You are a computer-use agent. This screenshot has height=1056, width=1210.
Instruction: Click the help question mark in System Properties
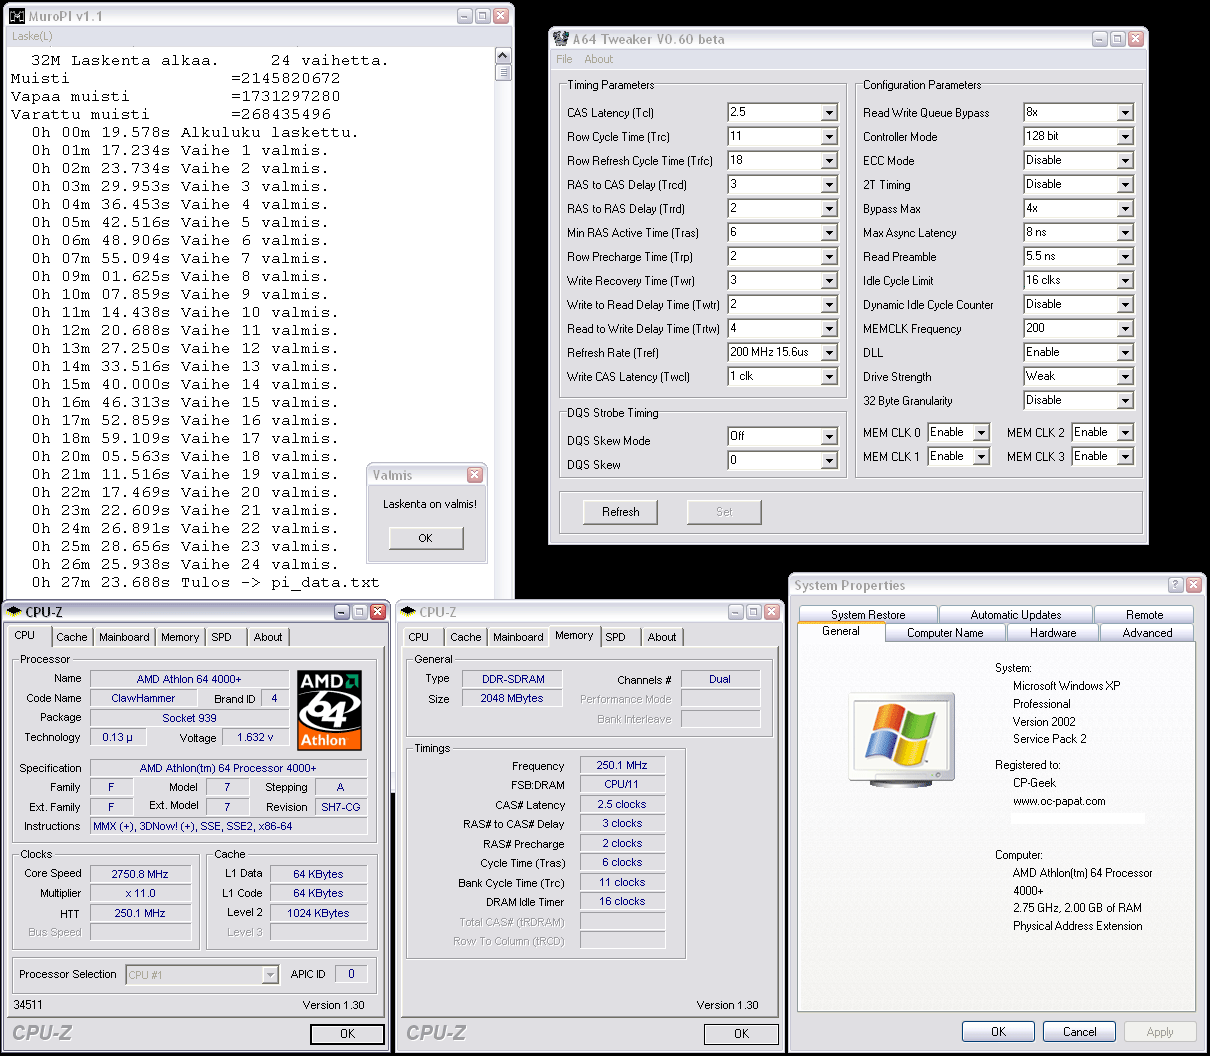pyautogui.click(x=1175, y=585)
